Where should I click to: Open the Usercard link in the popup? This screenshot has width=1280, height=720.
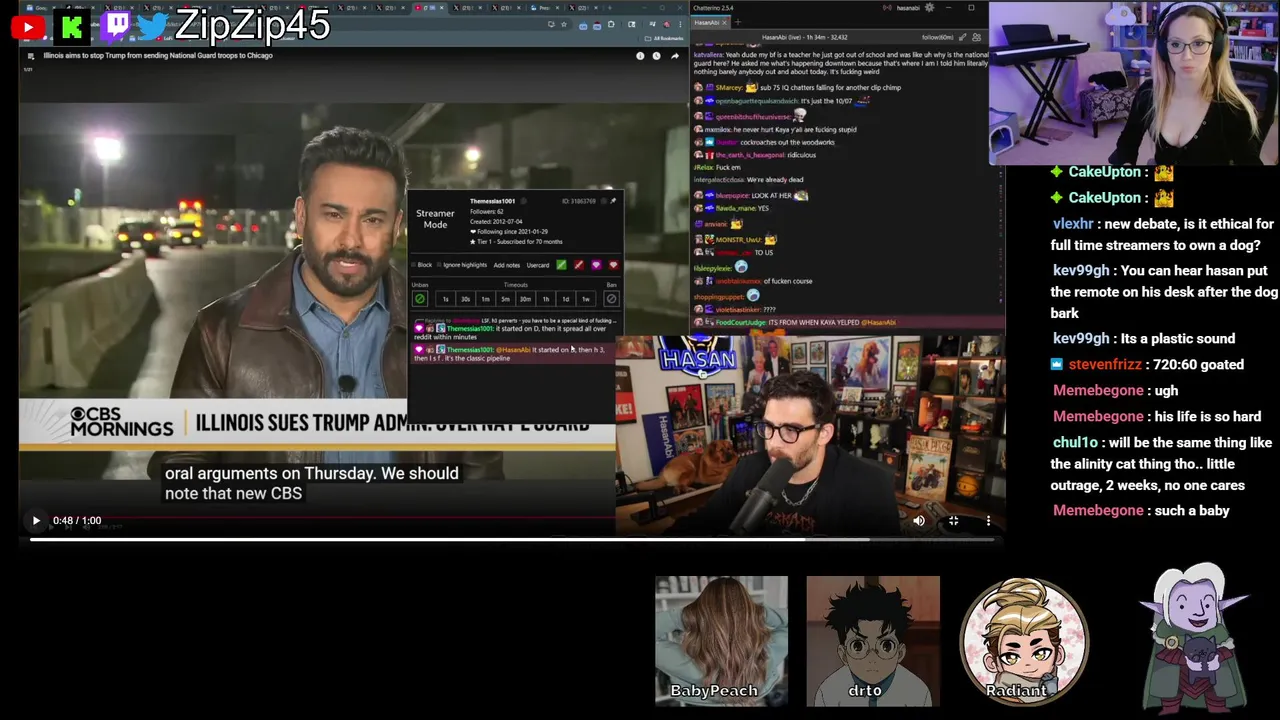click(538, 265)
